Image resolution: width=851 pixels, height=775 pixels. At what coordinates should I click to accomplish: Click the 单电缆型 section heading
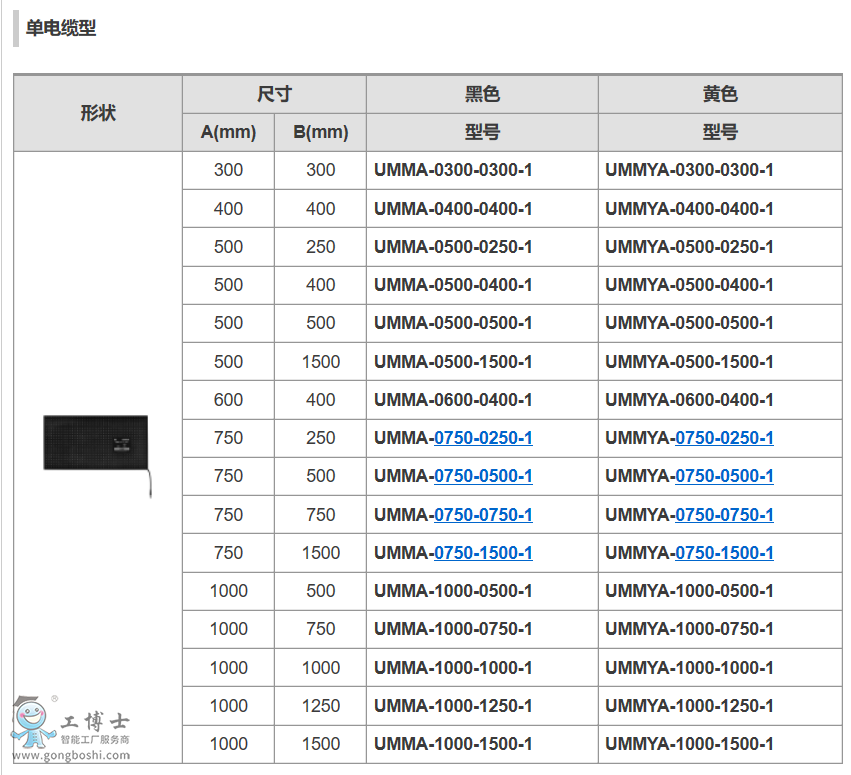tap(61, 28)
